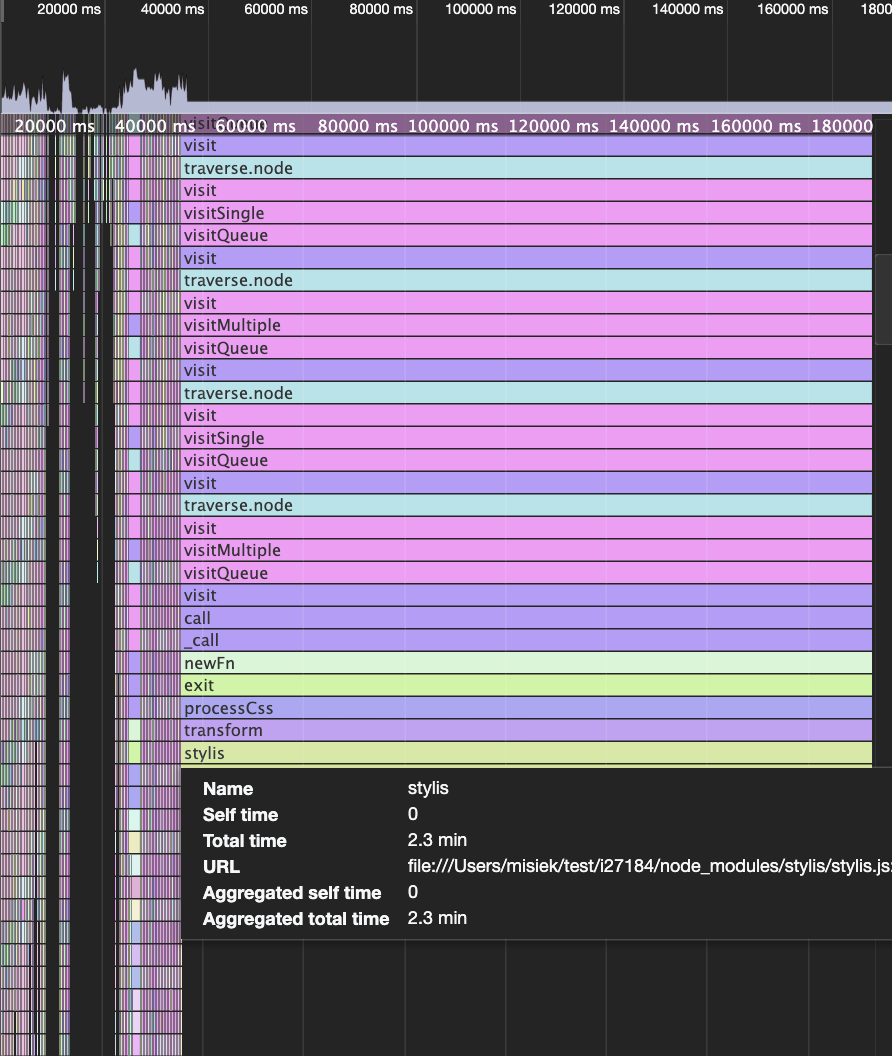Image resolution: width=892 pixels, height=1056 pixels.
Task: Select the stylis flame chart bar
Action: 527,753
